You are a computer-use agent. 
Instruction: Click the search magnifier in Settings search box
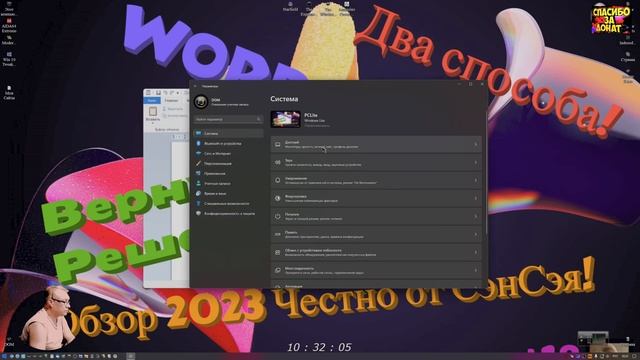click(x=259, y=119)
